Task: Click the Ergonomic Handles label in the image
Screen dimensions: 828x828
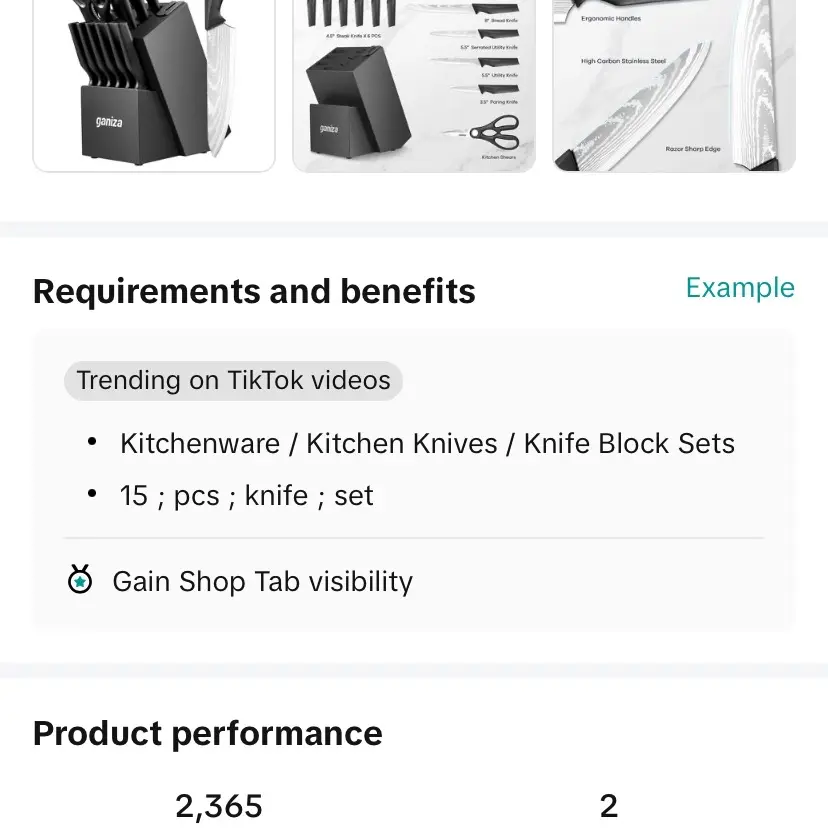Action: point(610,19)
